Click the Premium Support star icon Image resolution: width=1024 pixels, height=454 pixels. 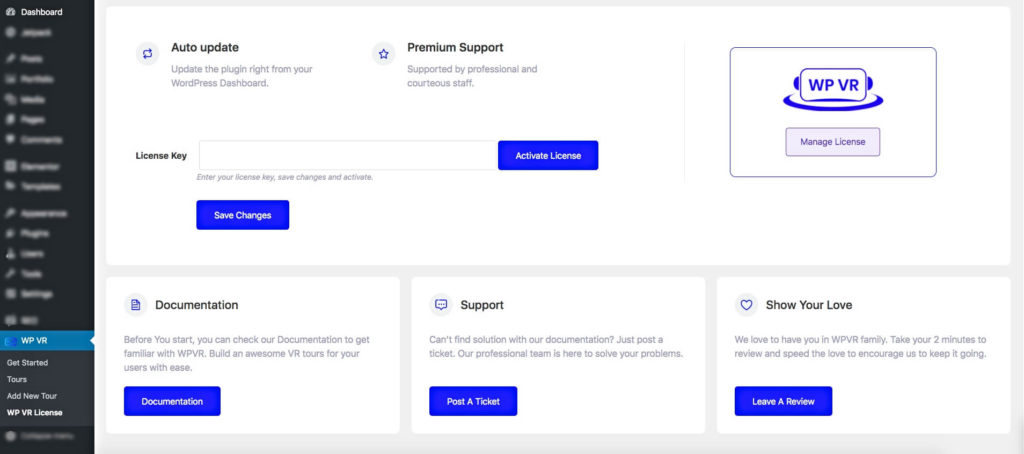[x=384, y=54]
